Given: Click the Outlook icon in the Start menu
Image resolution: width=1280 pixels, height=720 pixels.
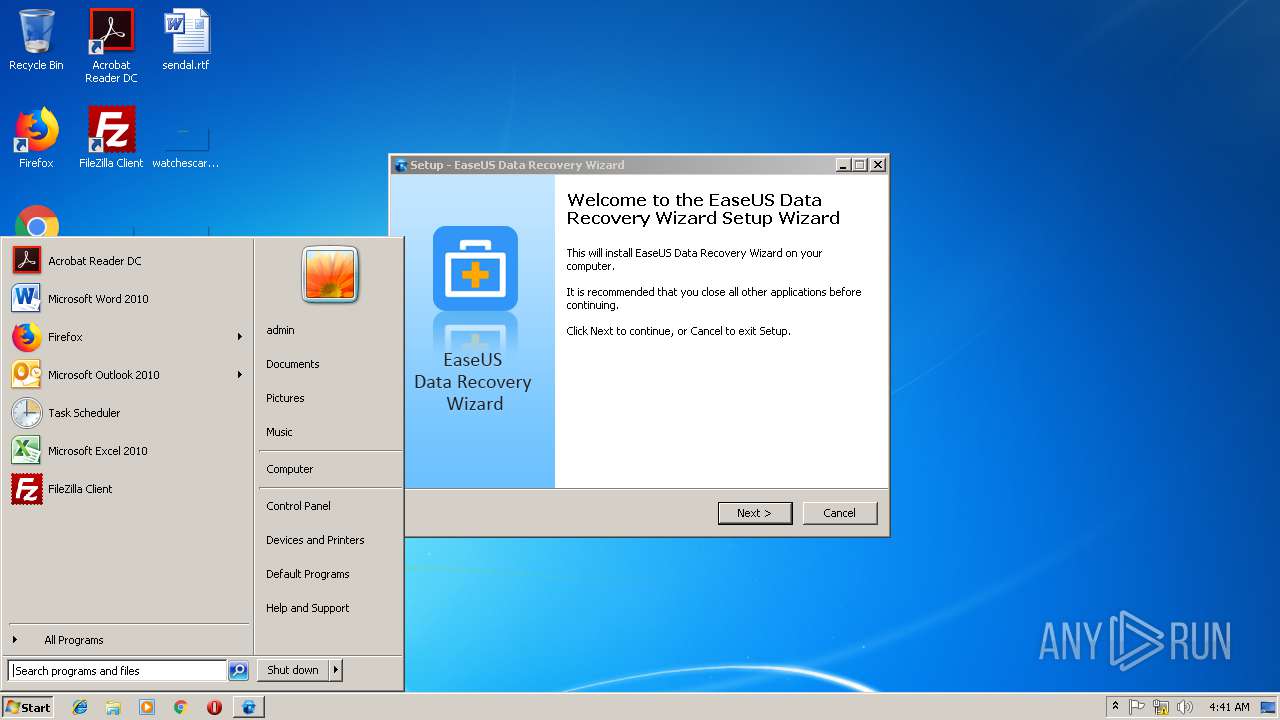Looking at the screenshot, I should (26, 374).
